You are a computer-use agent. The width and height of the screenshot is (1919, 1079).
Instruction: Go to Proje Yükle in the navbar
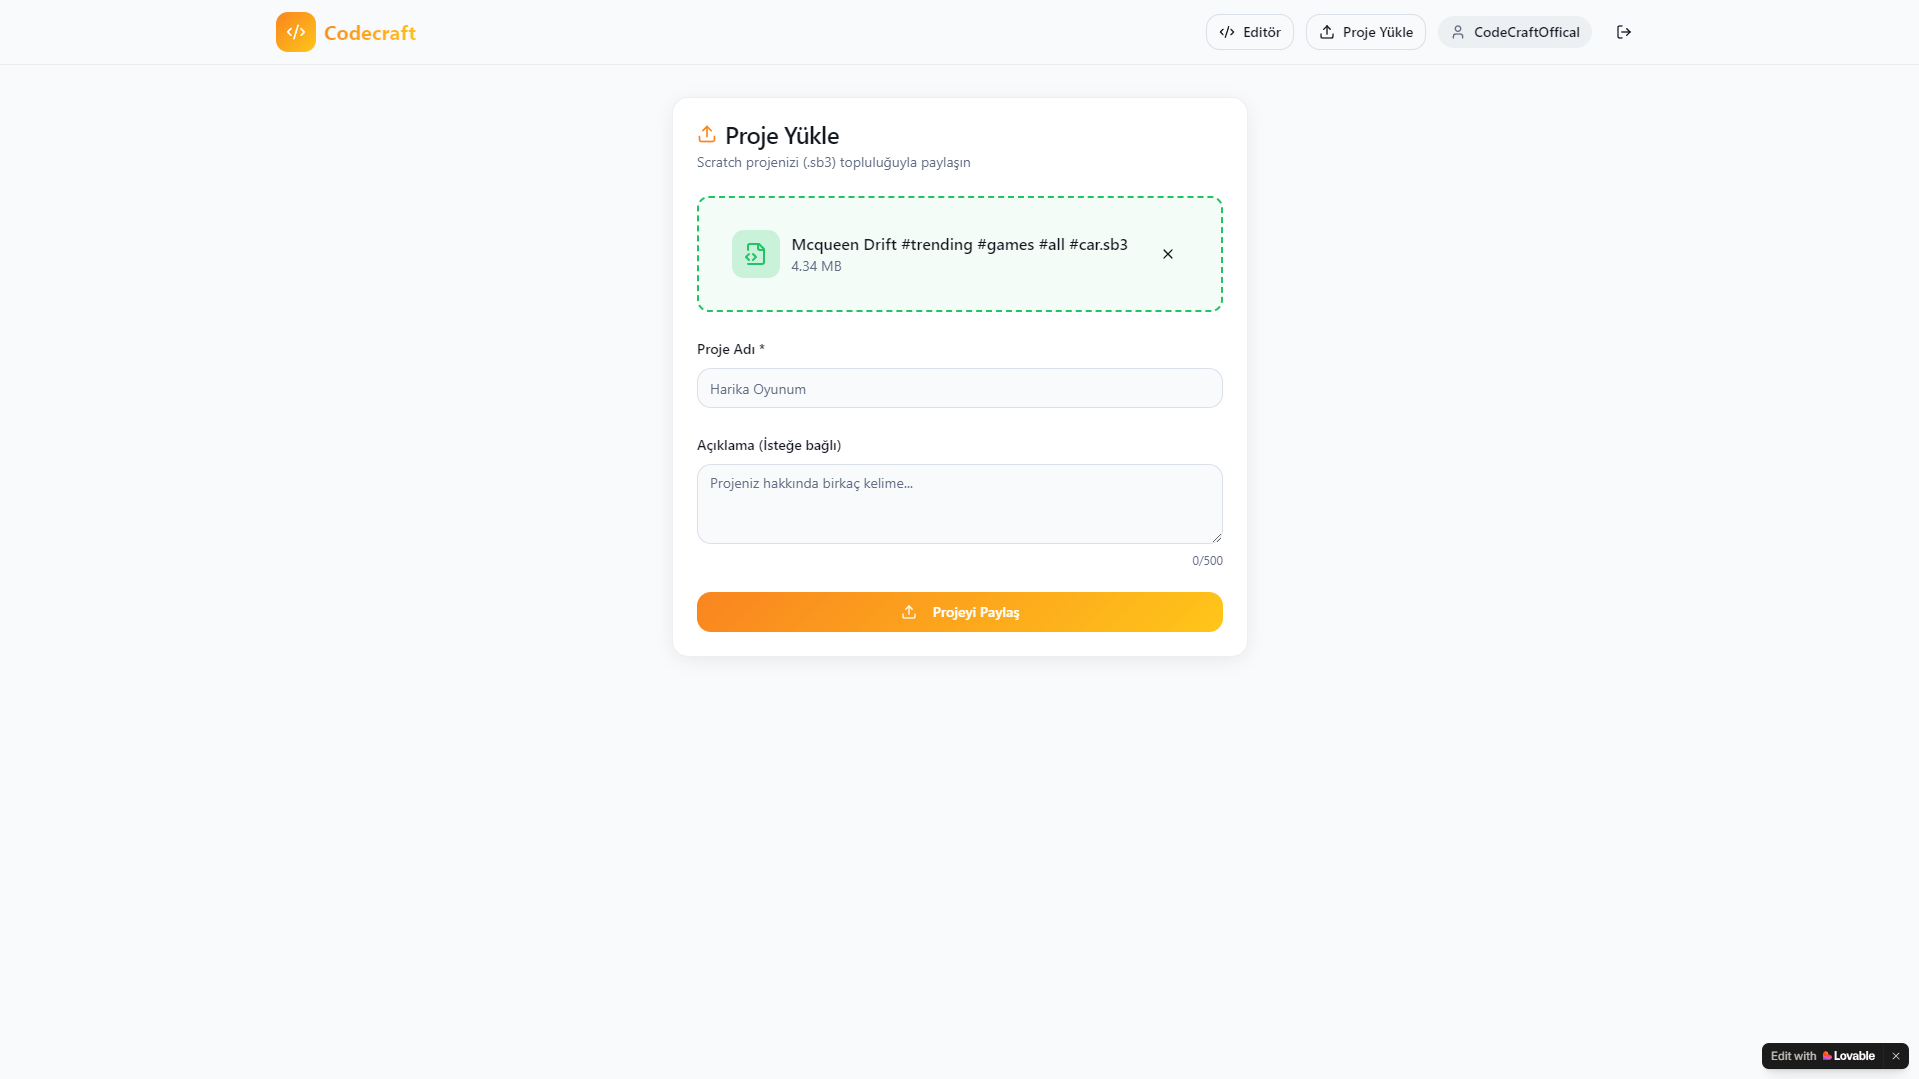tap(1366, 32)
